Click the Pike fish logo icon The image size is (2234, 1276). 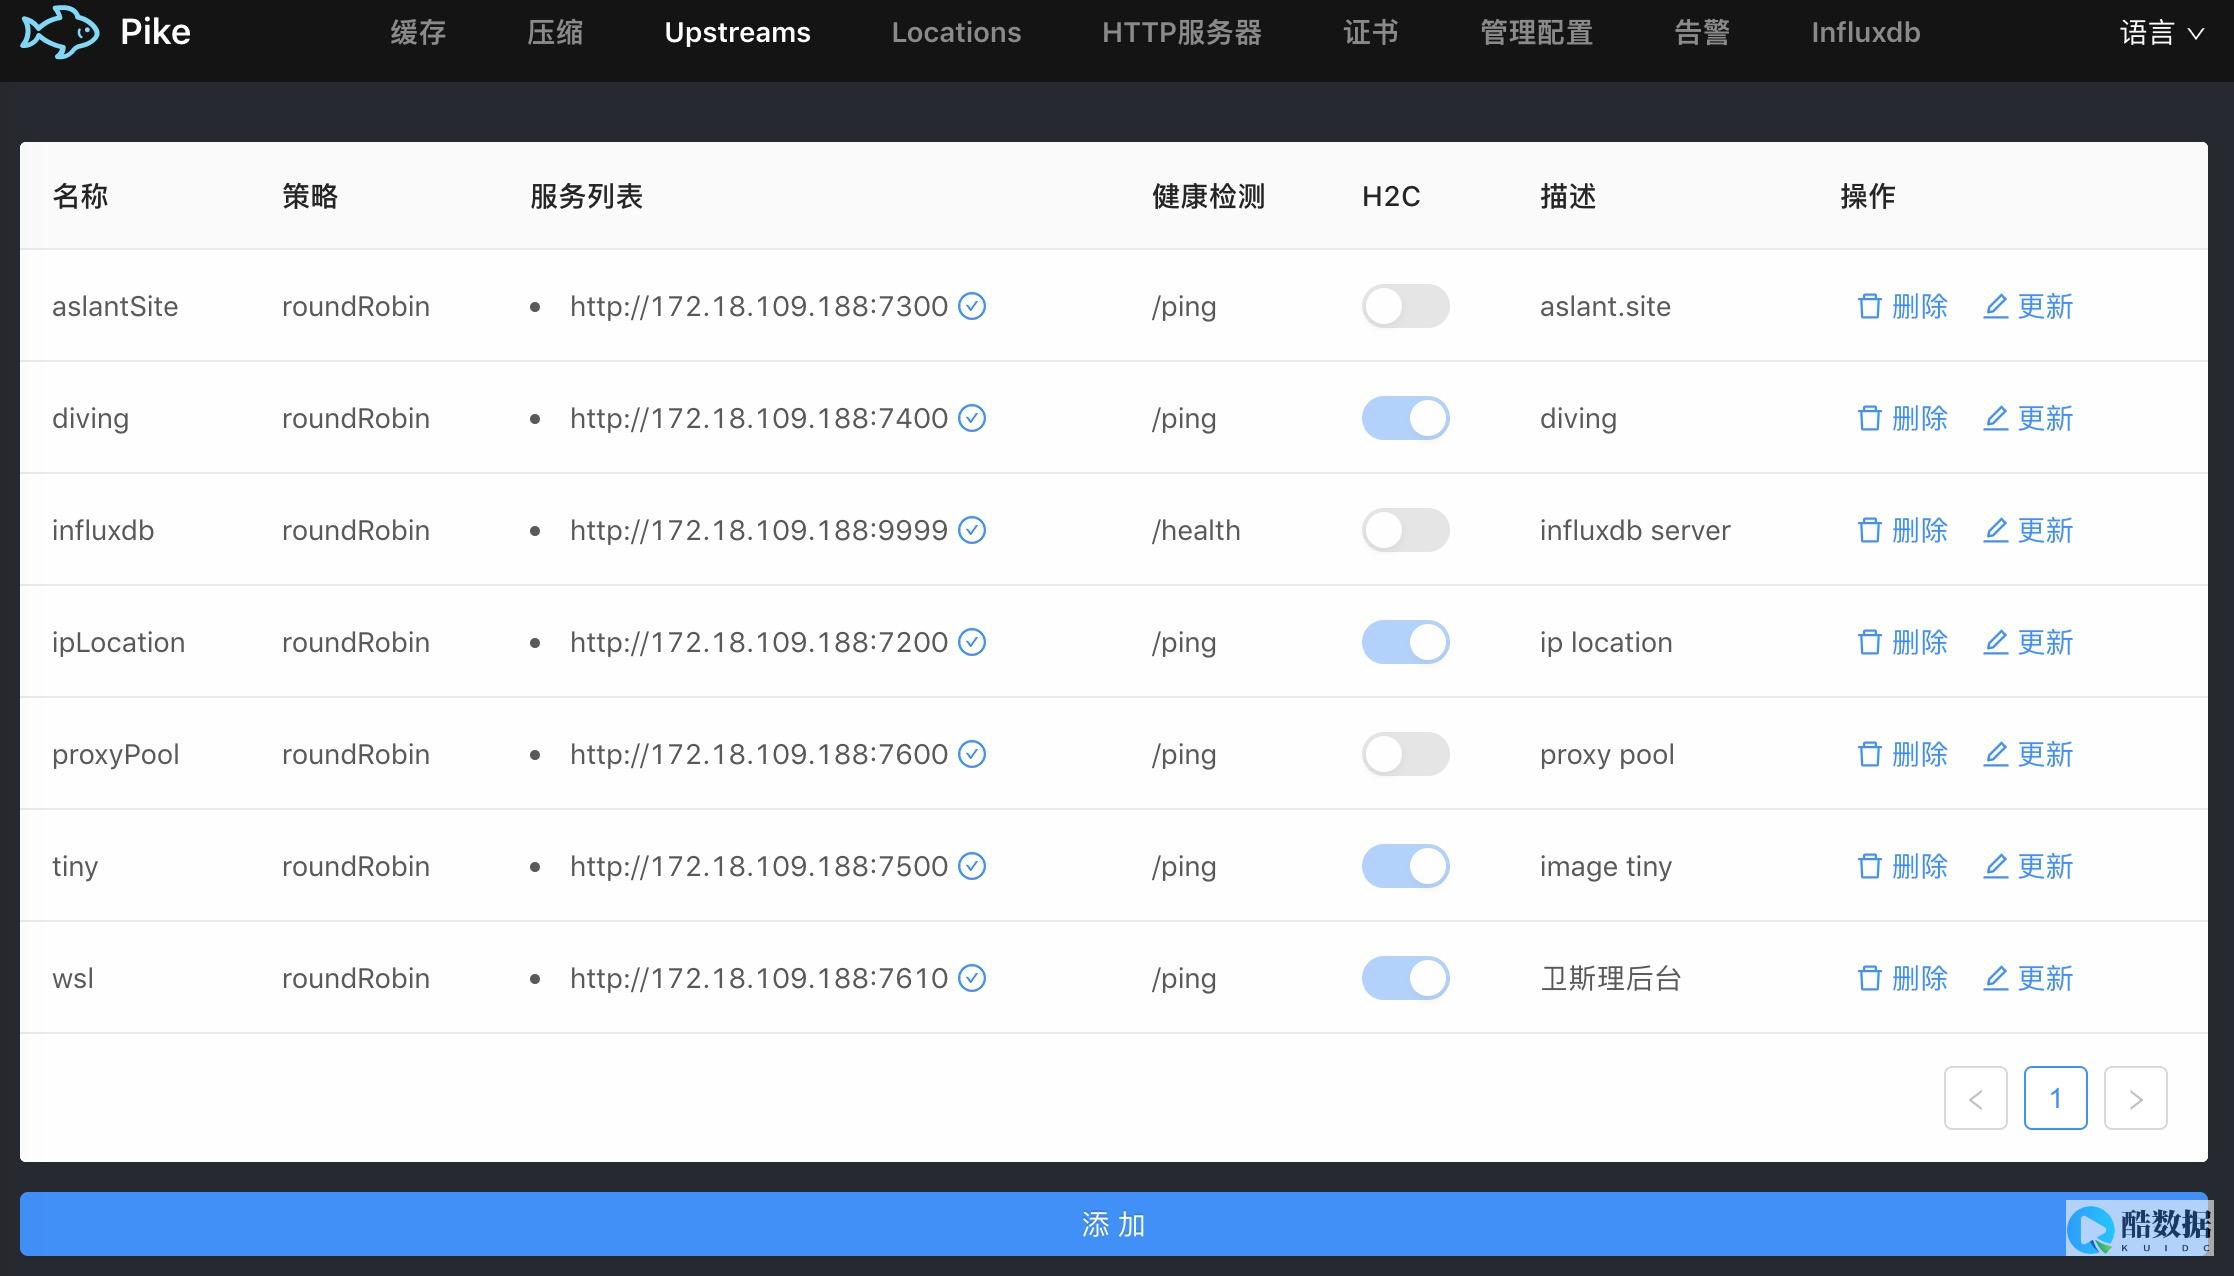coord(60,32)
